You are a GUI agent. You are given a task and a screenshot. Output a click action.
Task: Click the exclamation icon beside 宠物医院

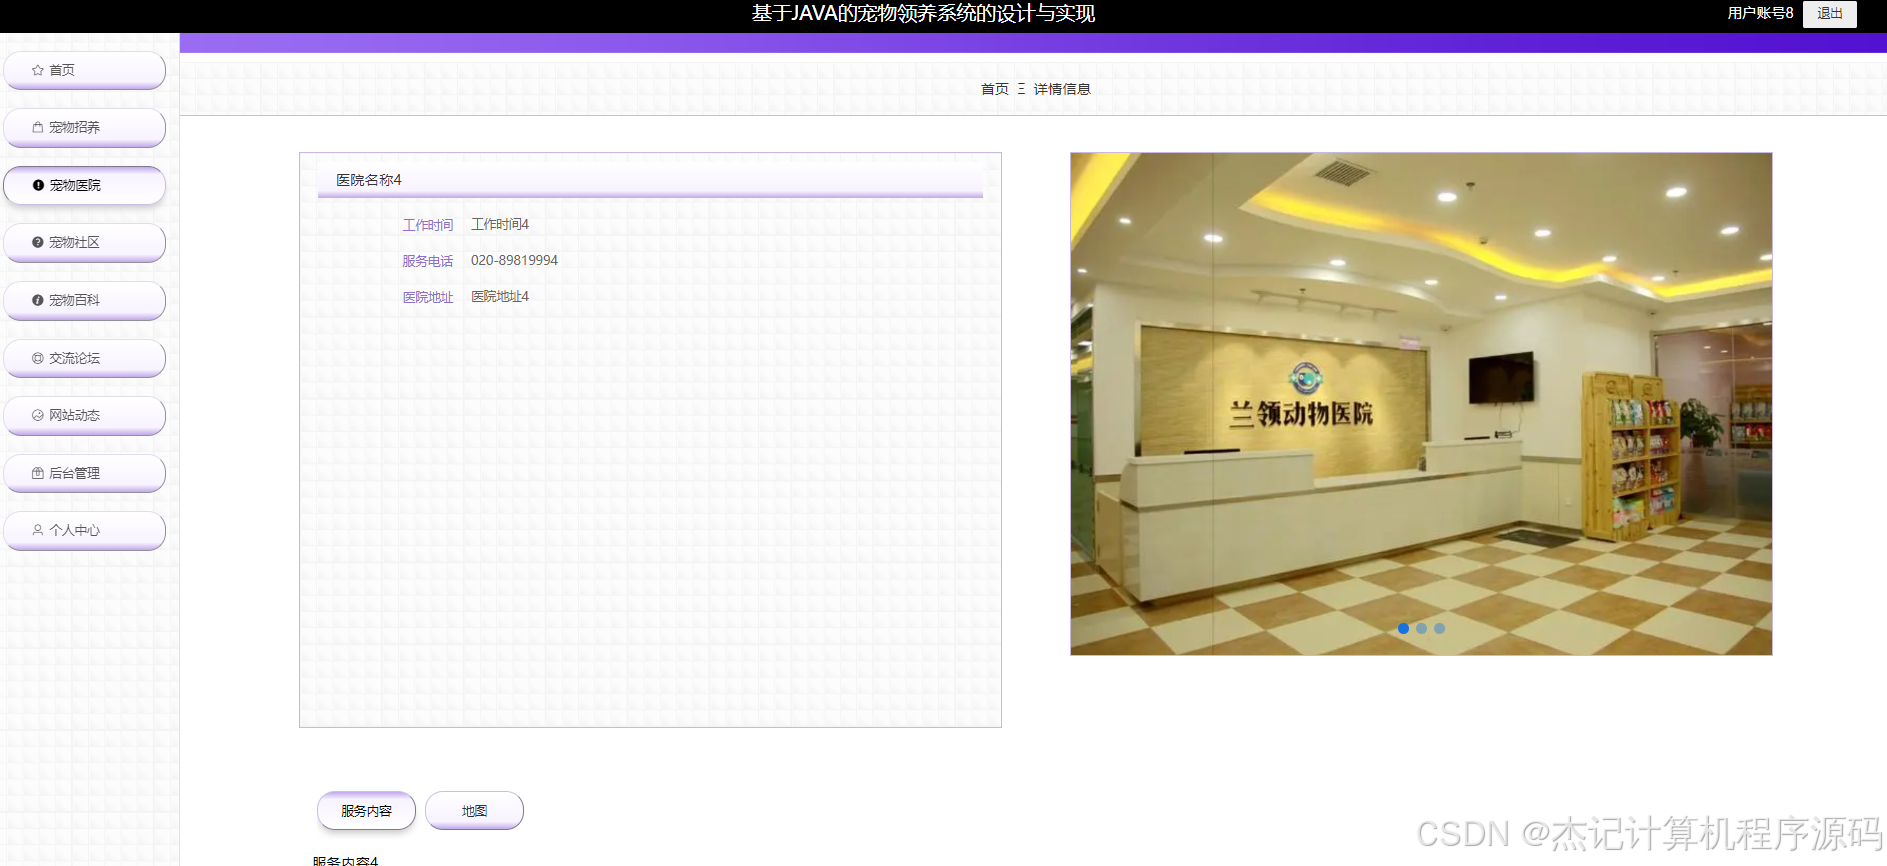(x=38, y=185)
